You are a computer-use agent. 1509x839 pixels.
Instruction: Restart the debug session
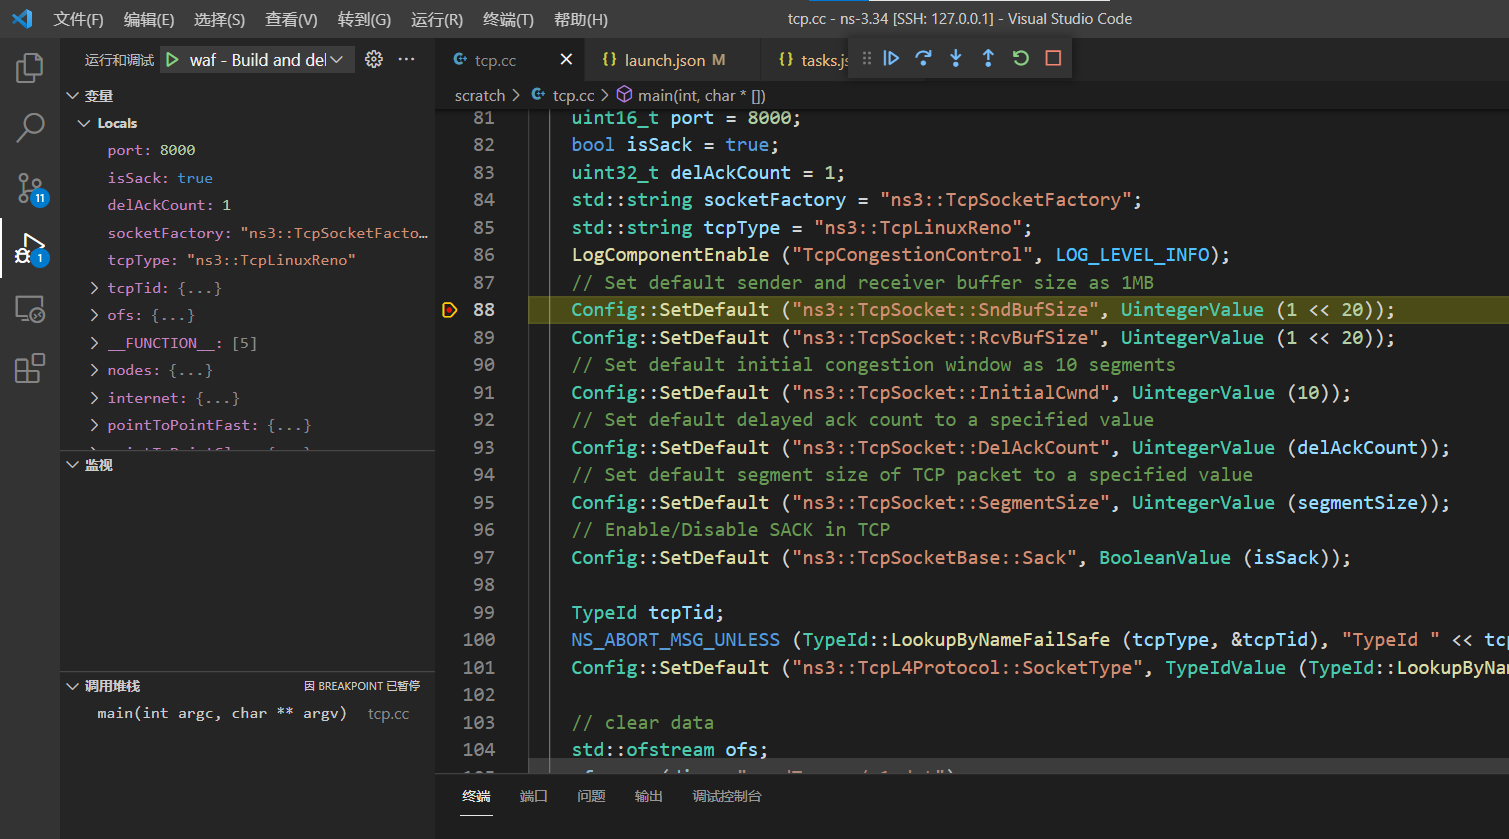pos(1020,59)
